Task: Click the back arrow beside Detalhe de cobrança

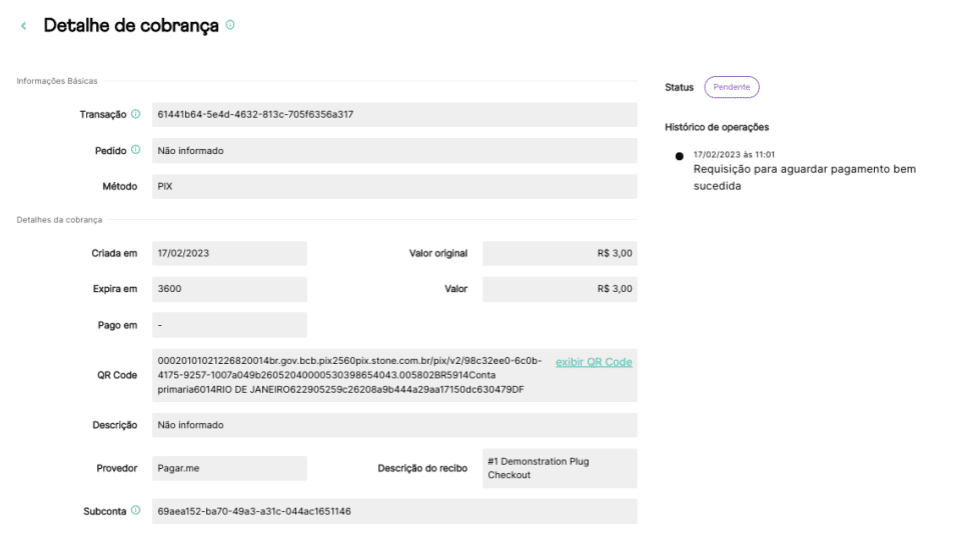Action: (23, 26)
